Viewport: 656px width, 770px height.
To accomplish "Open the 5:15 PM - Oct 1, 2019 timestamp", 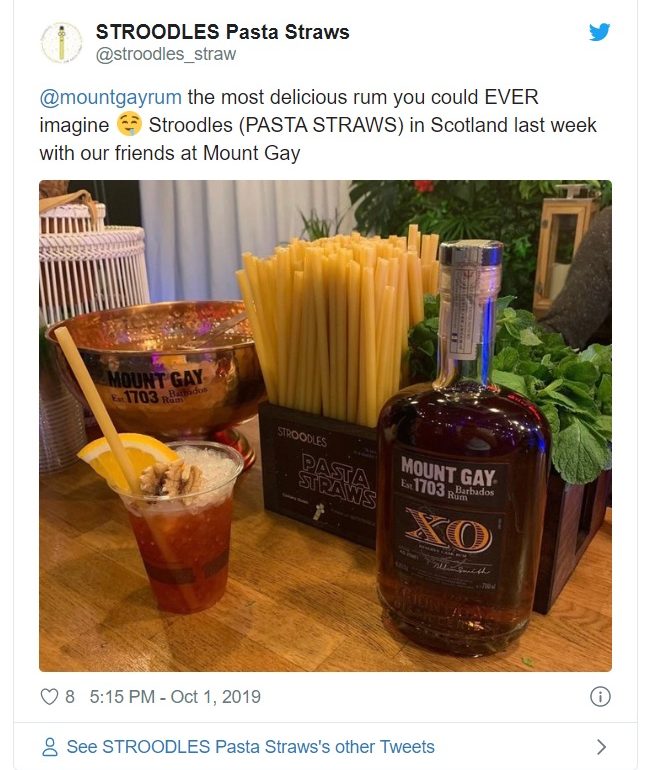I will pyautogui.click(x=175, y=696).
